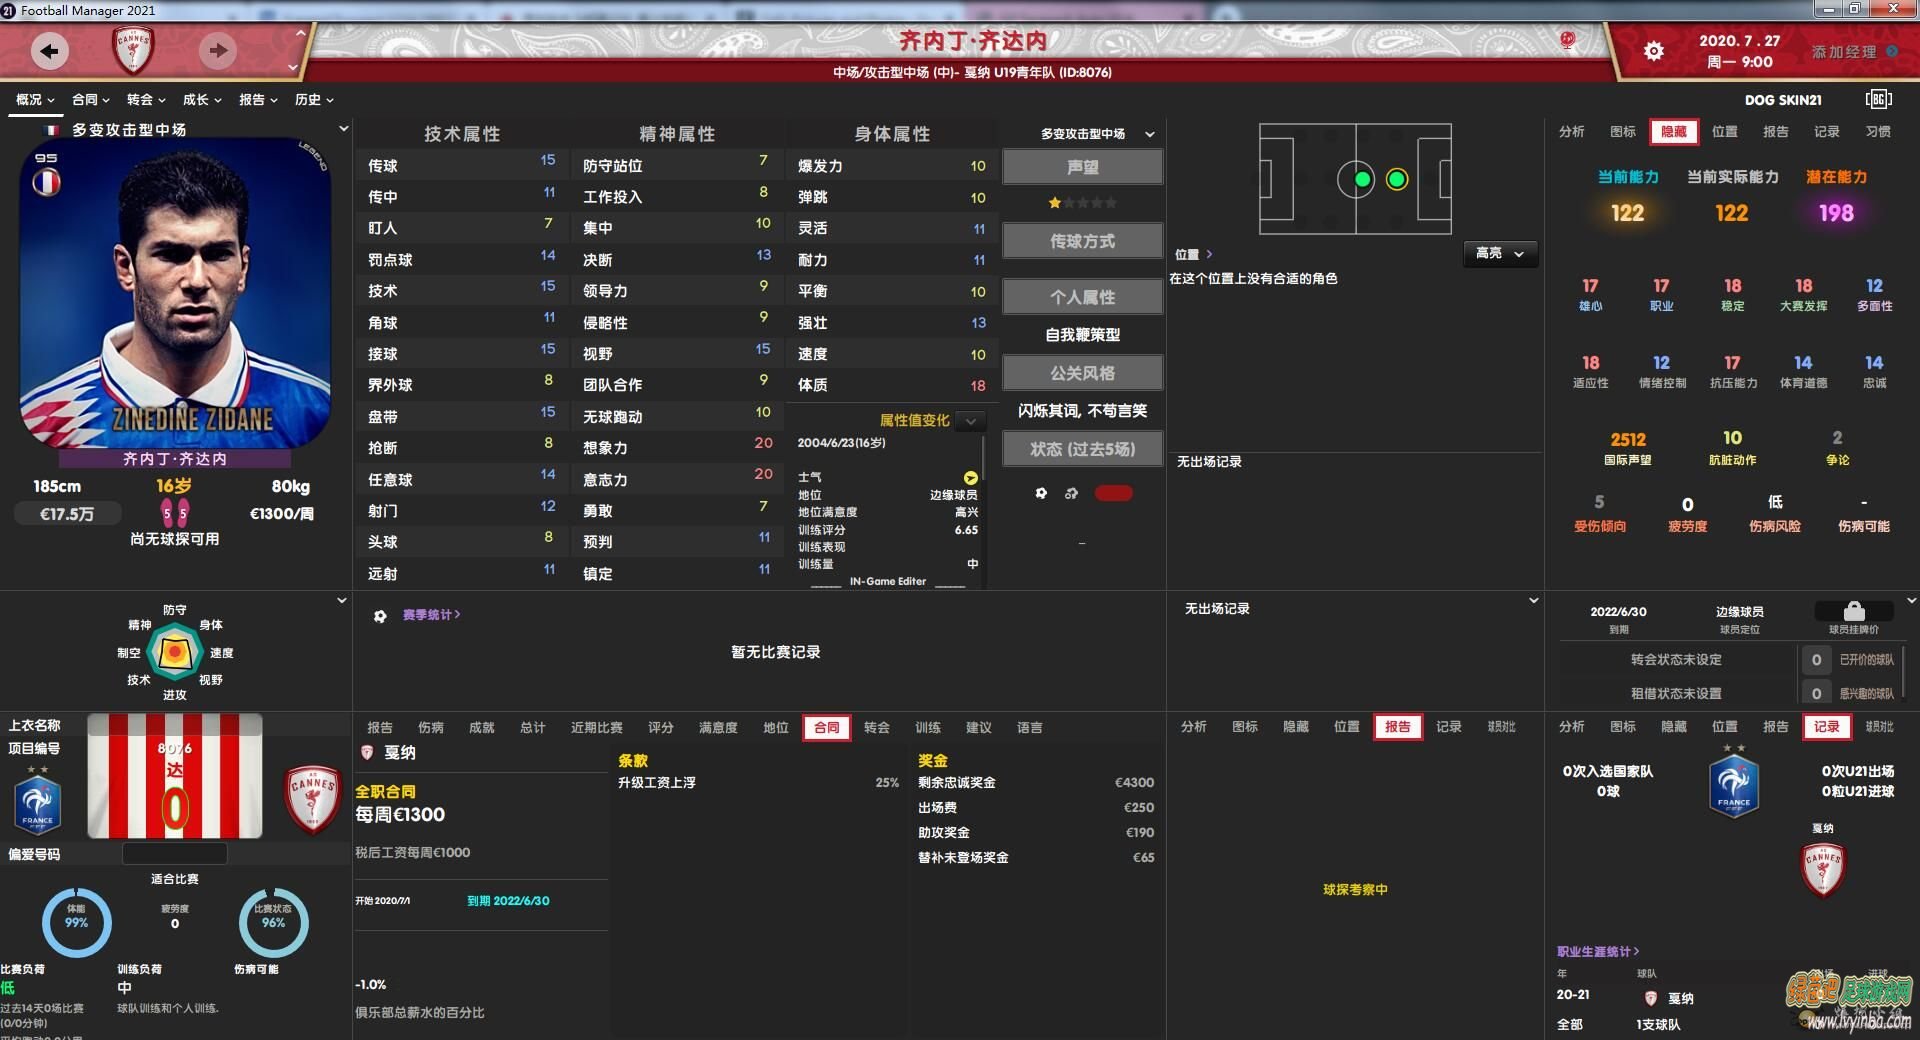Screen dimensions: 1920x1040
Task: Select the attacking midfield green position dot
Action: coord(1397,179)
